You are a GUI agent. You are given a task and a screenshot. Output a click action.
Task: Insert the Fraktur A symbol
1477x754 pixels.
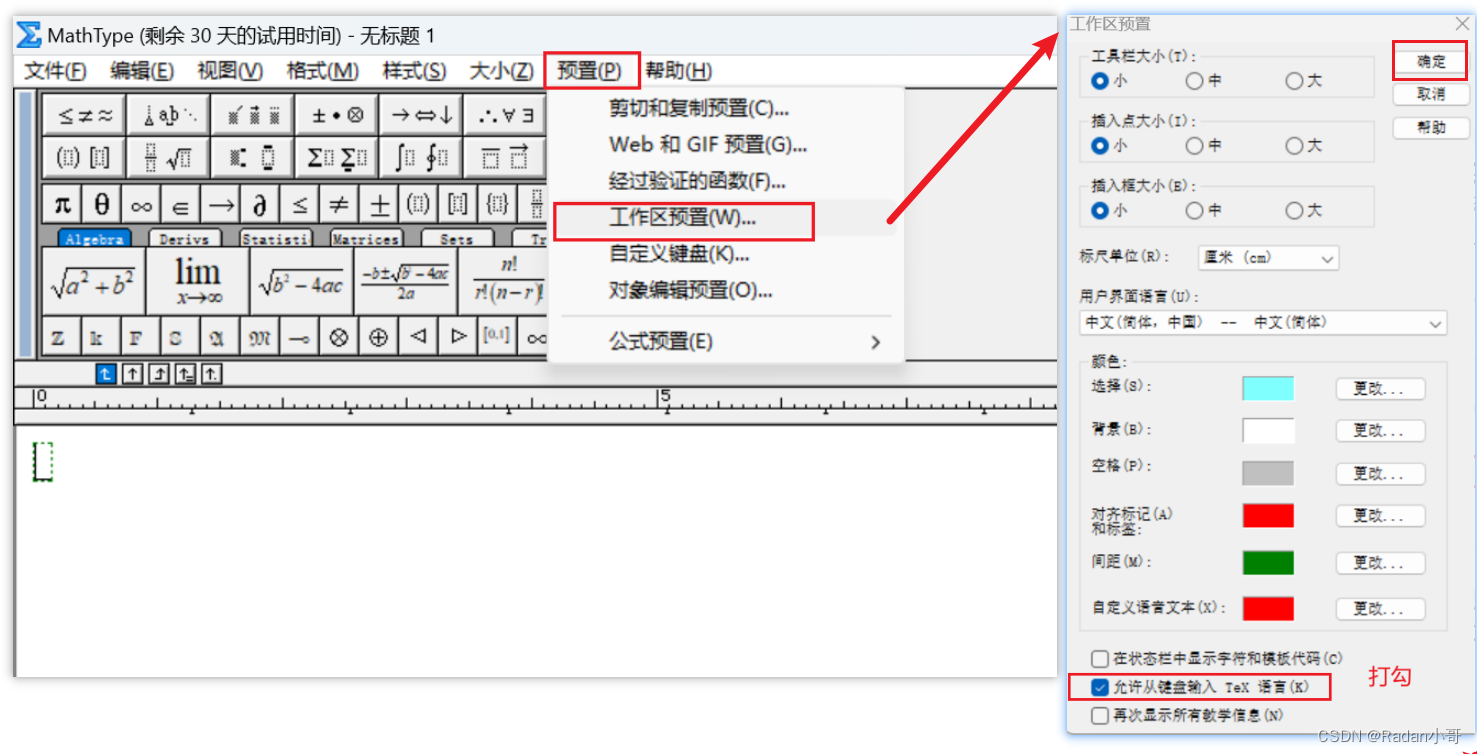pyautogui.click(x=219, y=337)
